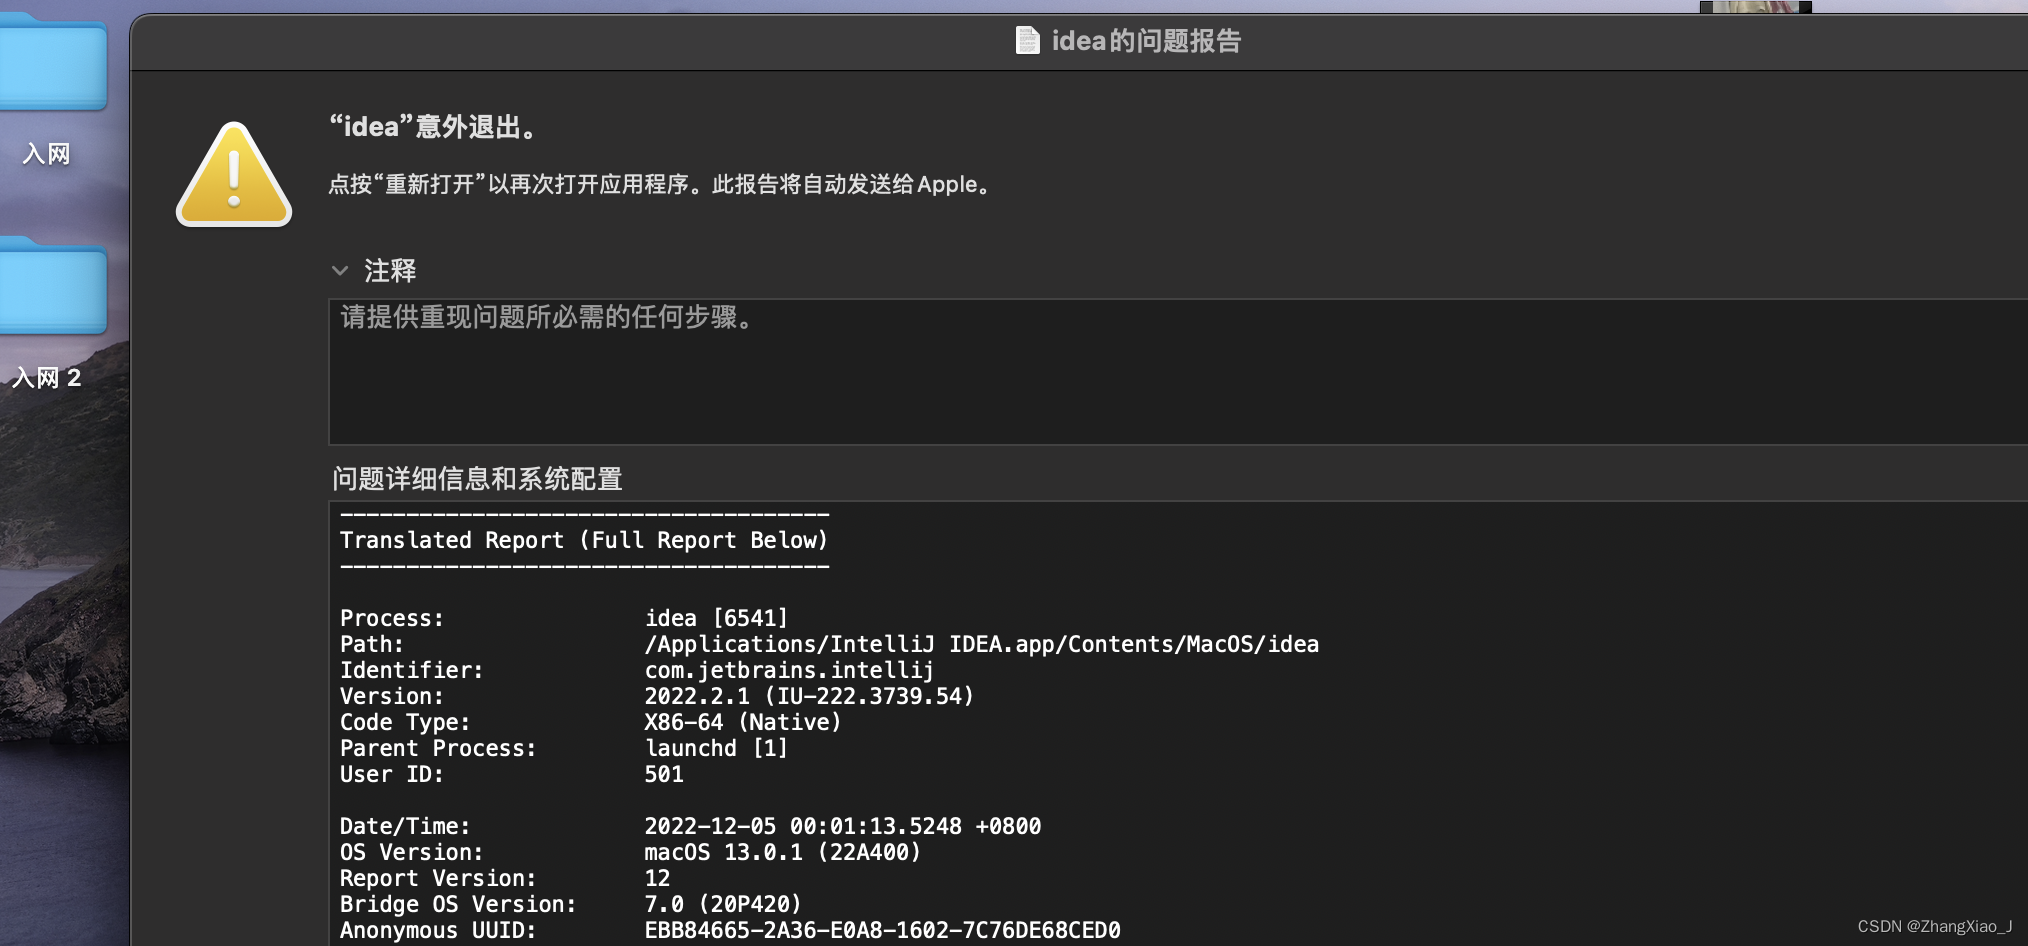This screenshot has width=2028, height=946.
Task: Click the comment field asking for reproduction steps
Action: tap(1178, 372)
